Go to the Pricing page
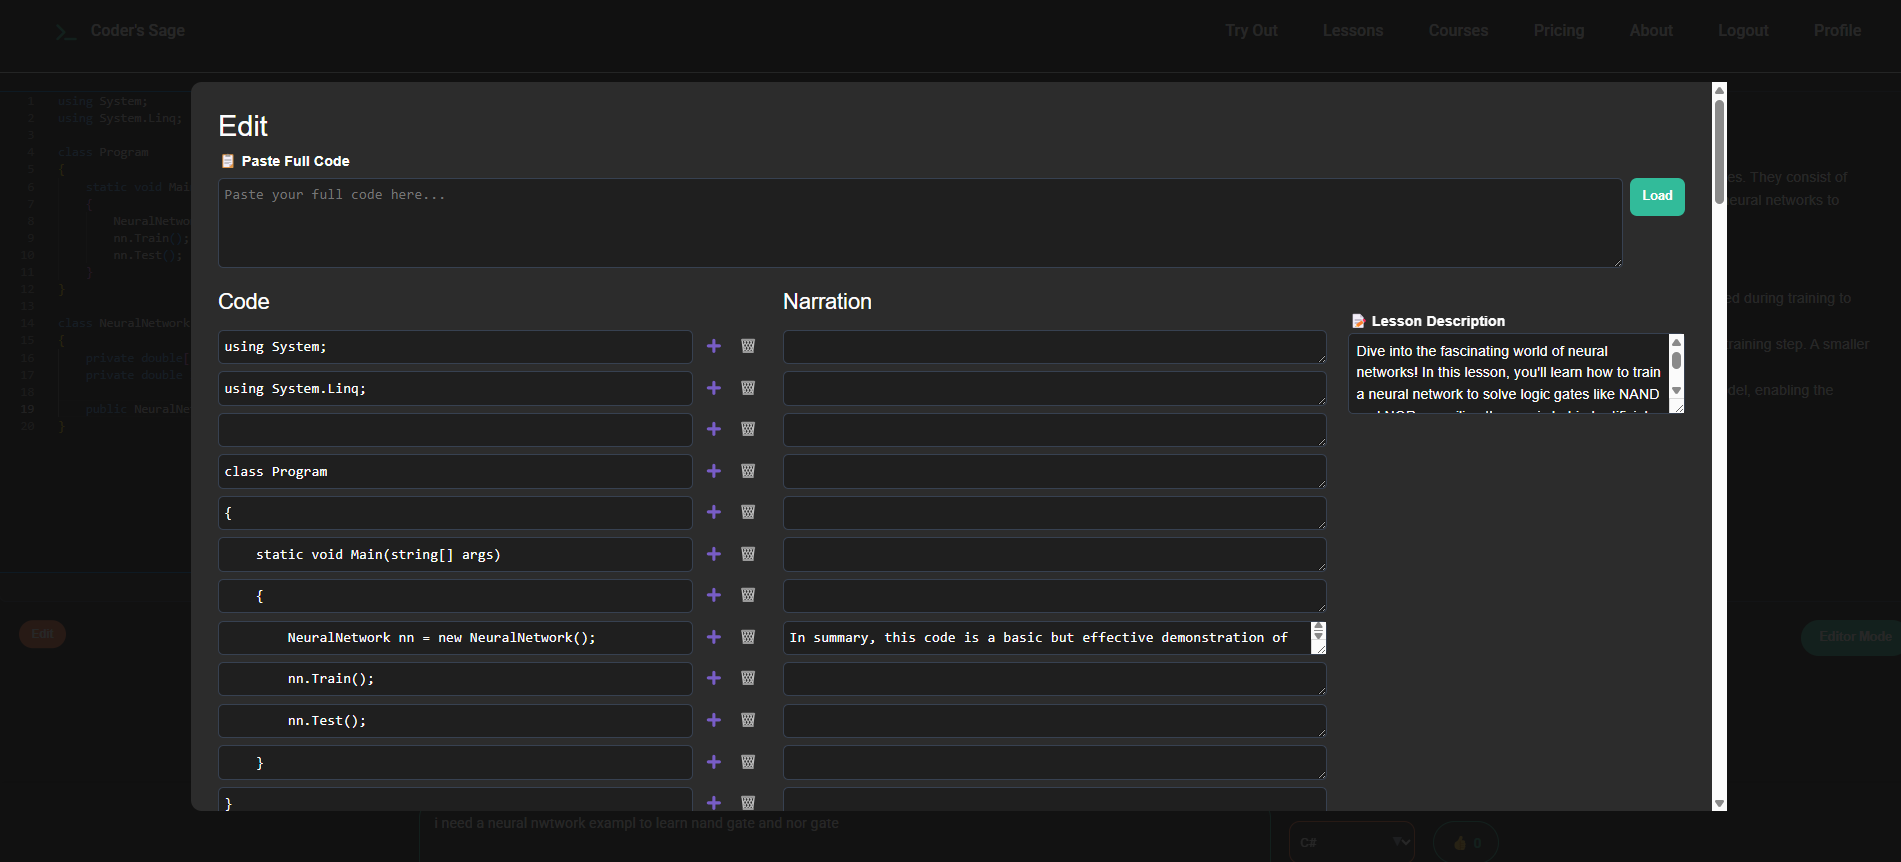 (1559, 31)
